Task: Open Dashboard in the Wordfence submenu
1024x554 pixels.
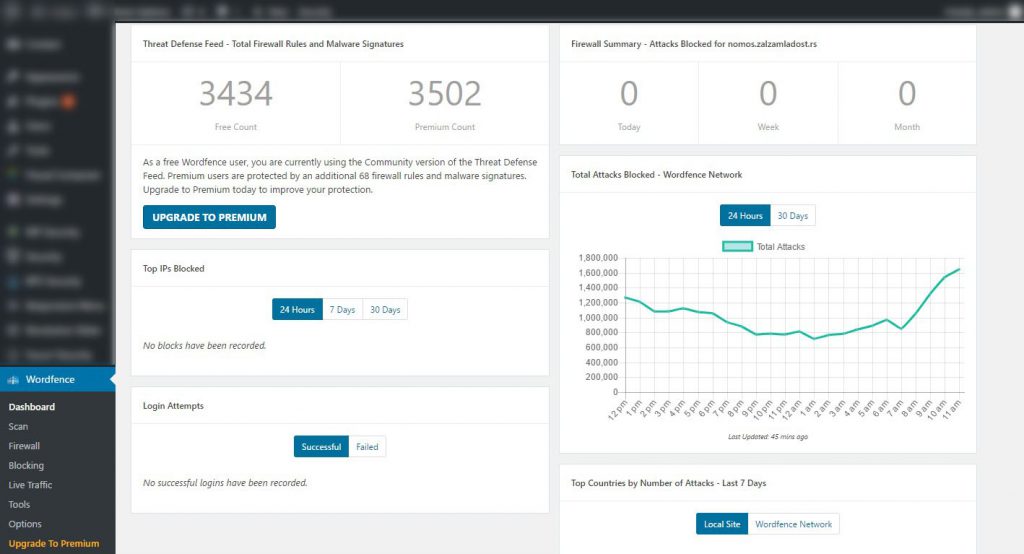Action: (32, 407)
